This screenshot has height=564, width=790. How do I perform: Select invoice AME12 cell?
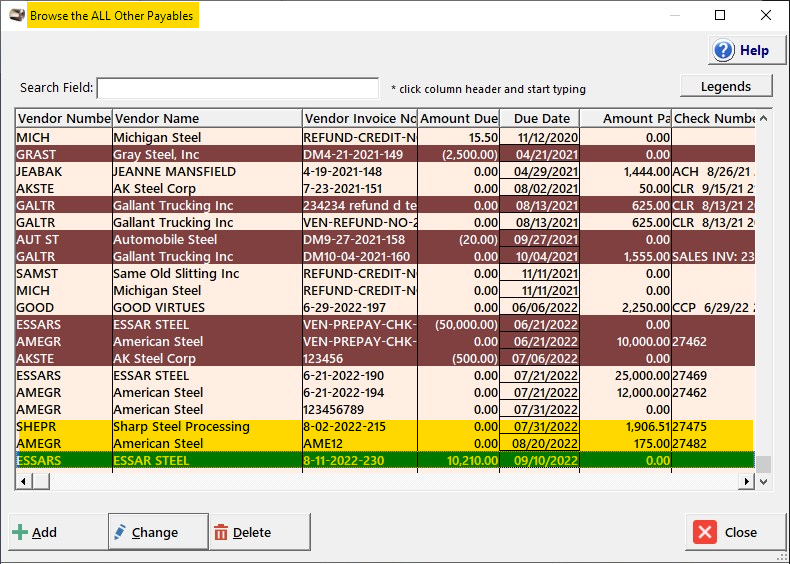(x=360, y=444)
